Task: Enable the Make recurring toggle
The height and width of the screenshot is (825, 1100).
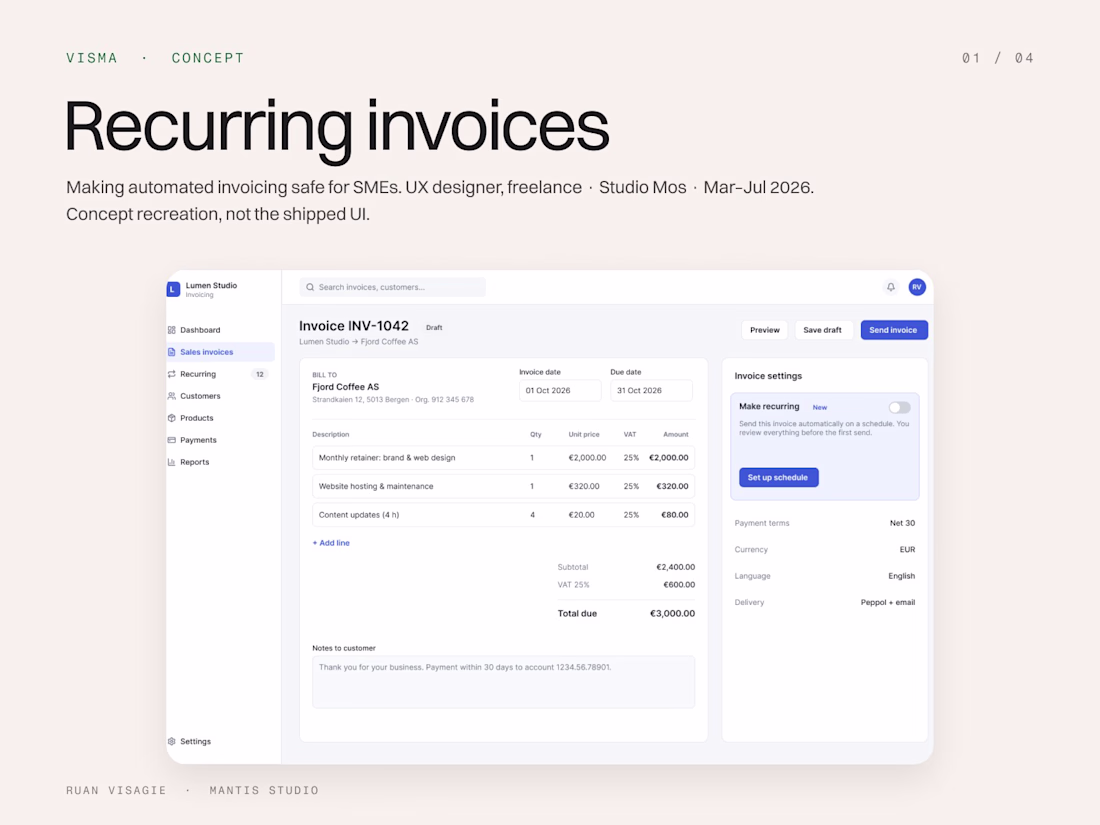Action: [899, 408]
